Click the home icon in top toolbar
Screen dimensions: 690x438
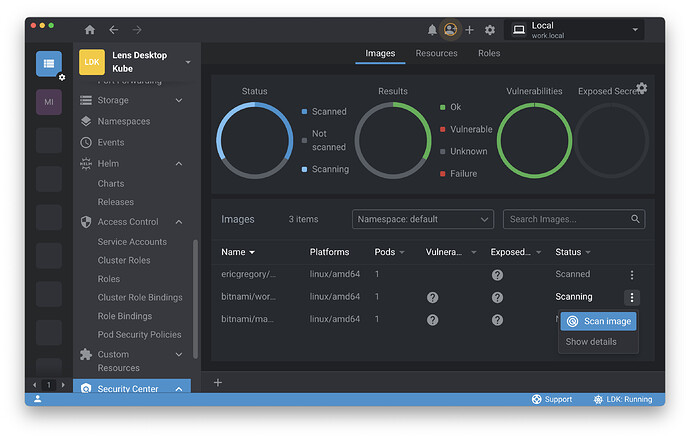90,30
